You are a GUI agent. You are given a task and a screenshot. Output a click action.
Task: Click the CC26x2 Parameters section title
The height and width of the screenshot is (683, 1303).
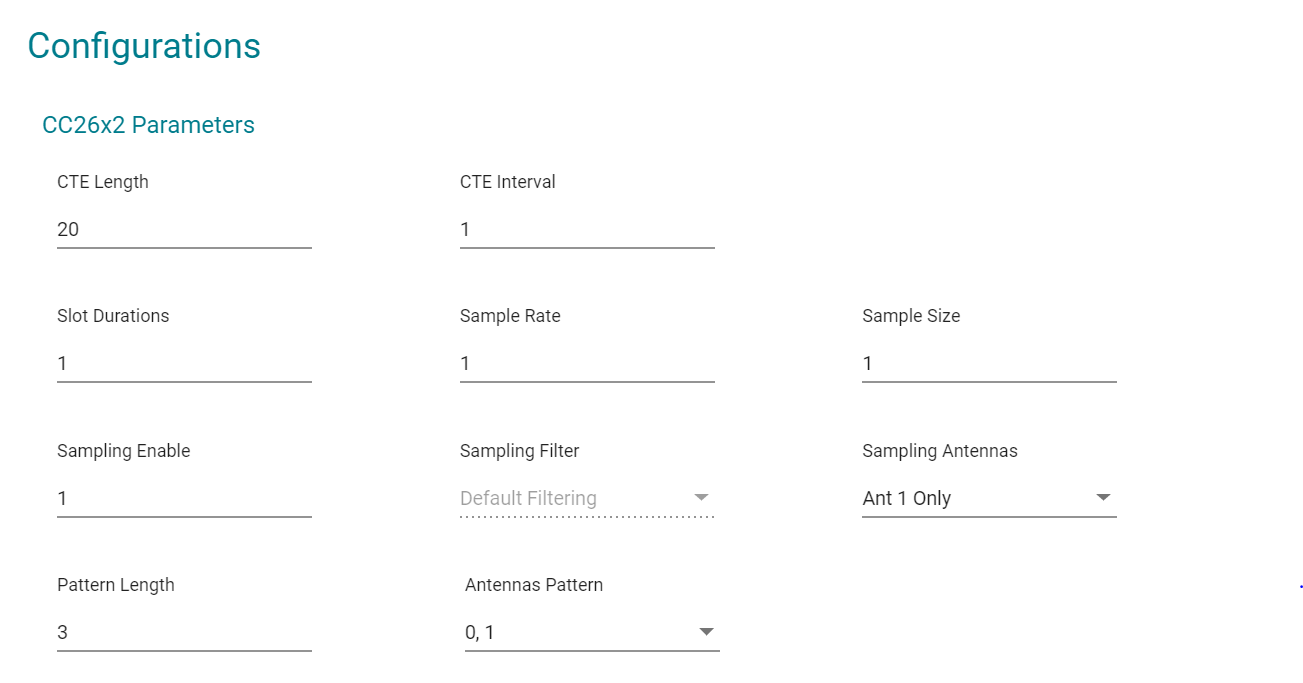(x=148, y=125)
